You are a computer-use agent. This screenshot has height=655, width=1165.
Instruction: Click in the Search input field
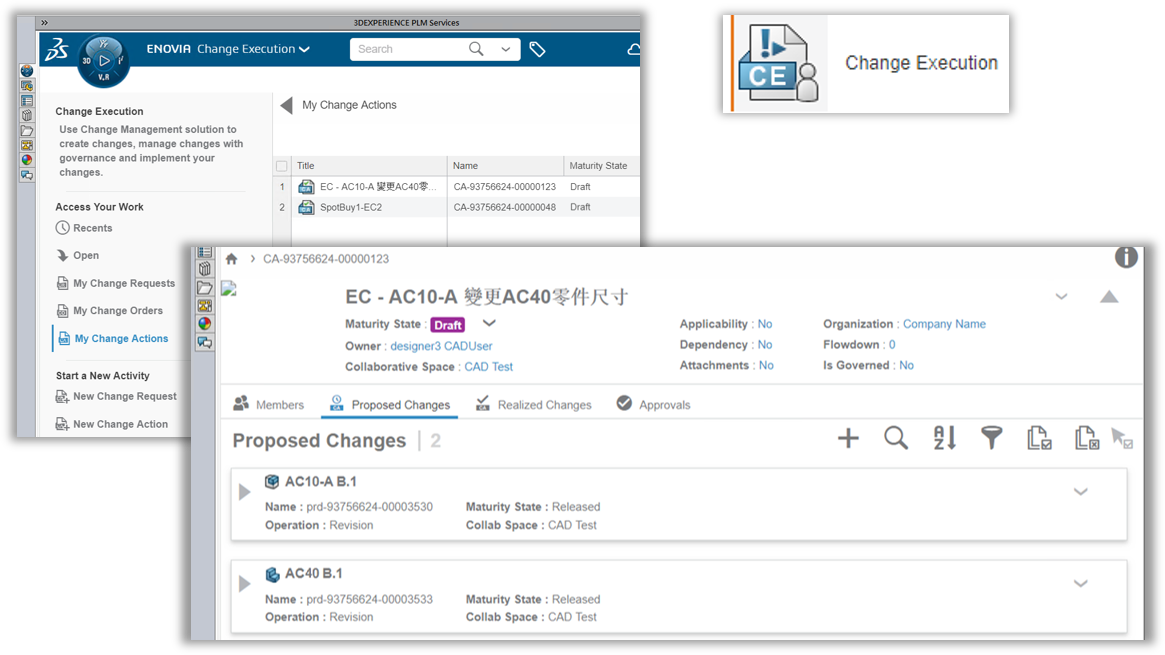410,49
